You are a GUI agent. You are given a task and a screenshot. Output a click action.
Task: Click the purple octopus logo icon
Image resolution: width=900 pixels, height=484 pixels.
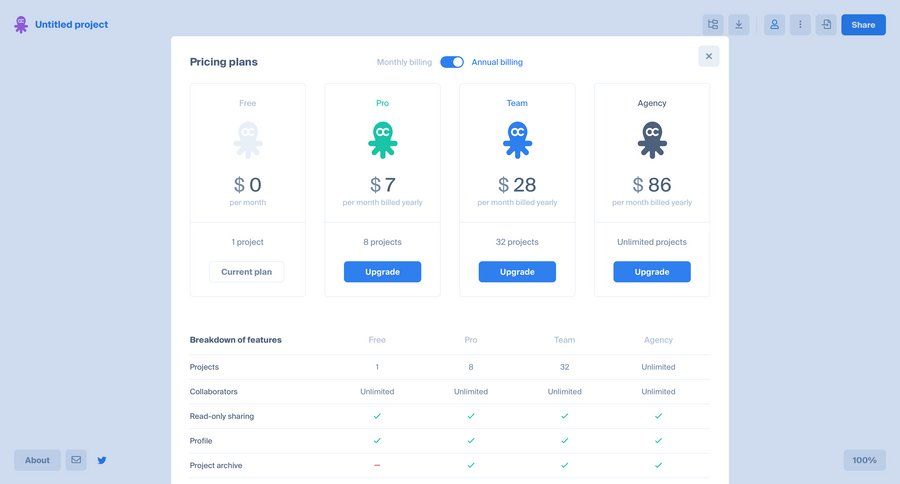point(21,25)
